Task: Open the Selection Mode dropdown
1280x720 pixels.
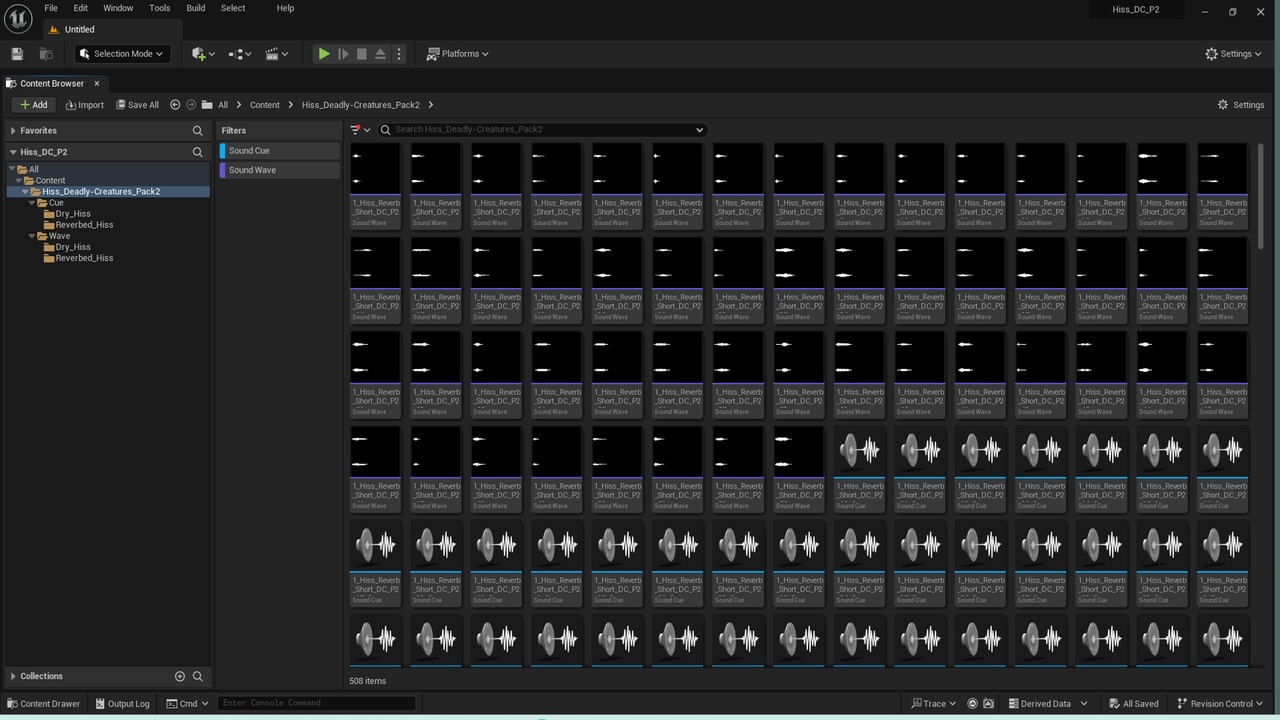Action: pos(122,54)
